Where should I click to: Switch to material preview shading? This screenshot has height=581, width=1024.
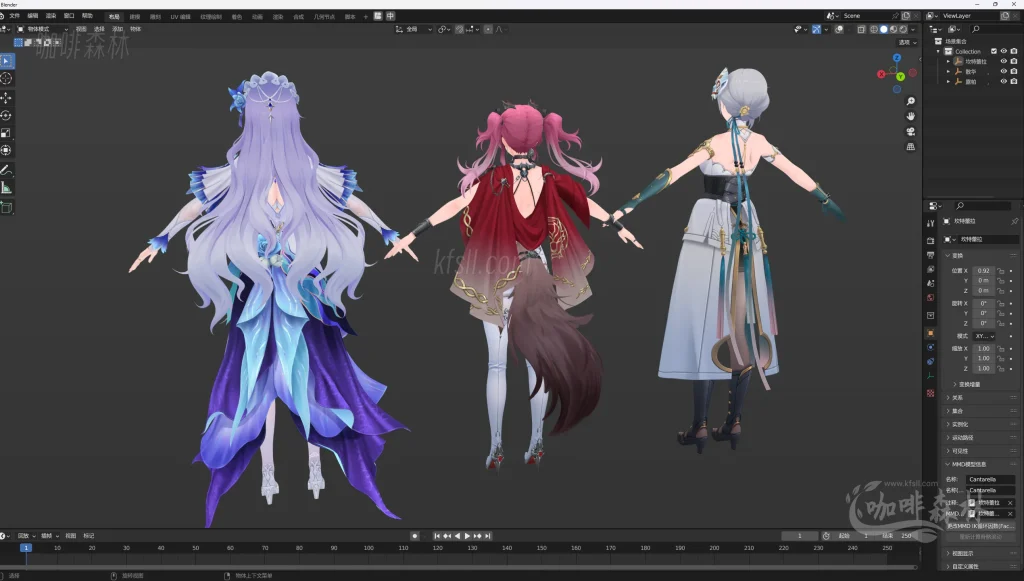[x=893, y=29]
